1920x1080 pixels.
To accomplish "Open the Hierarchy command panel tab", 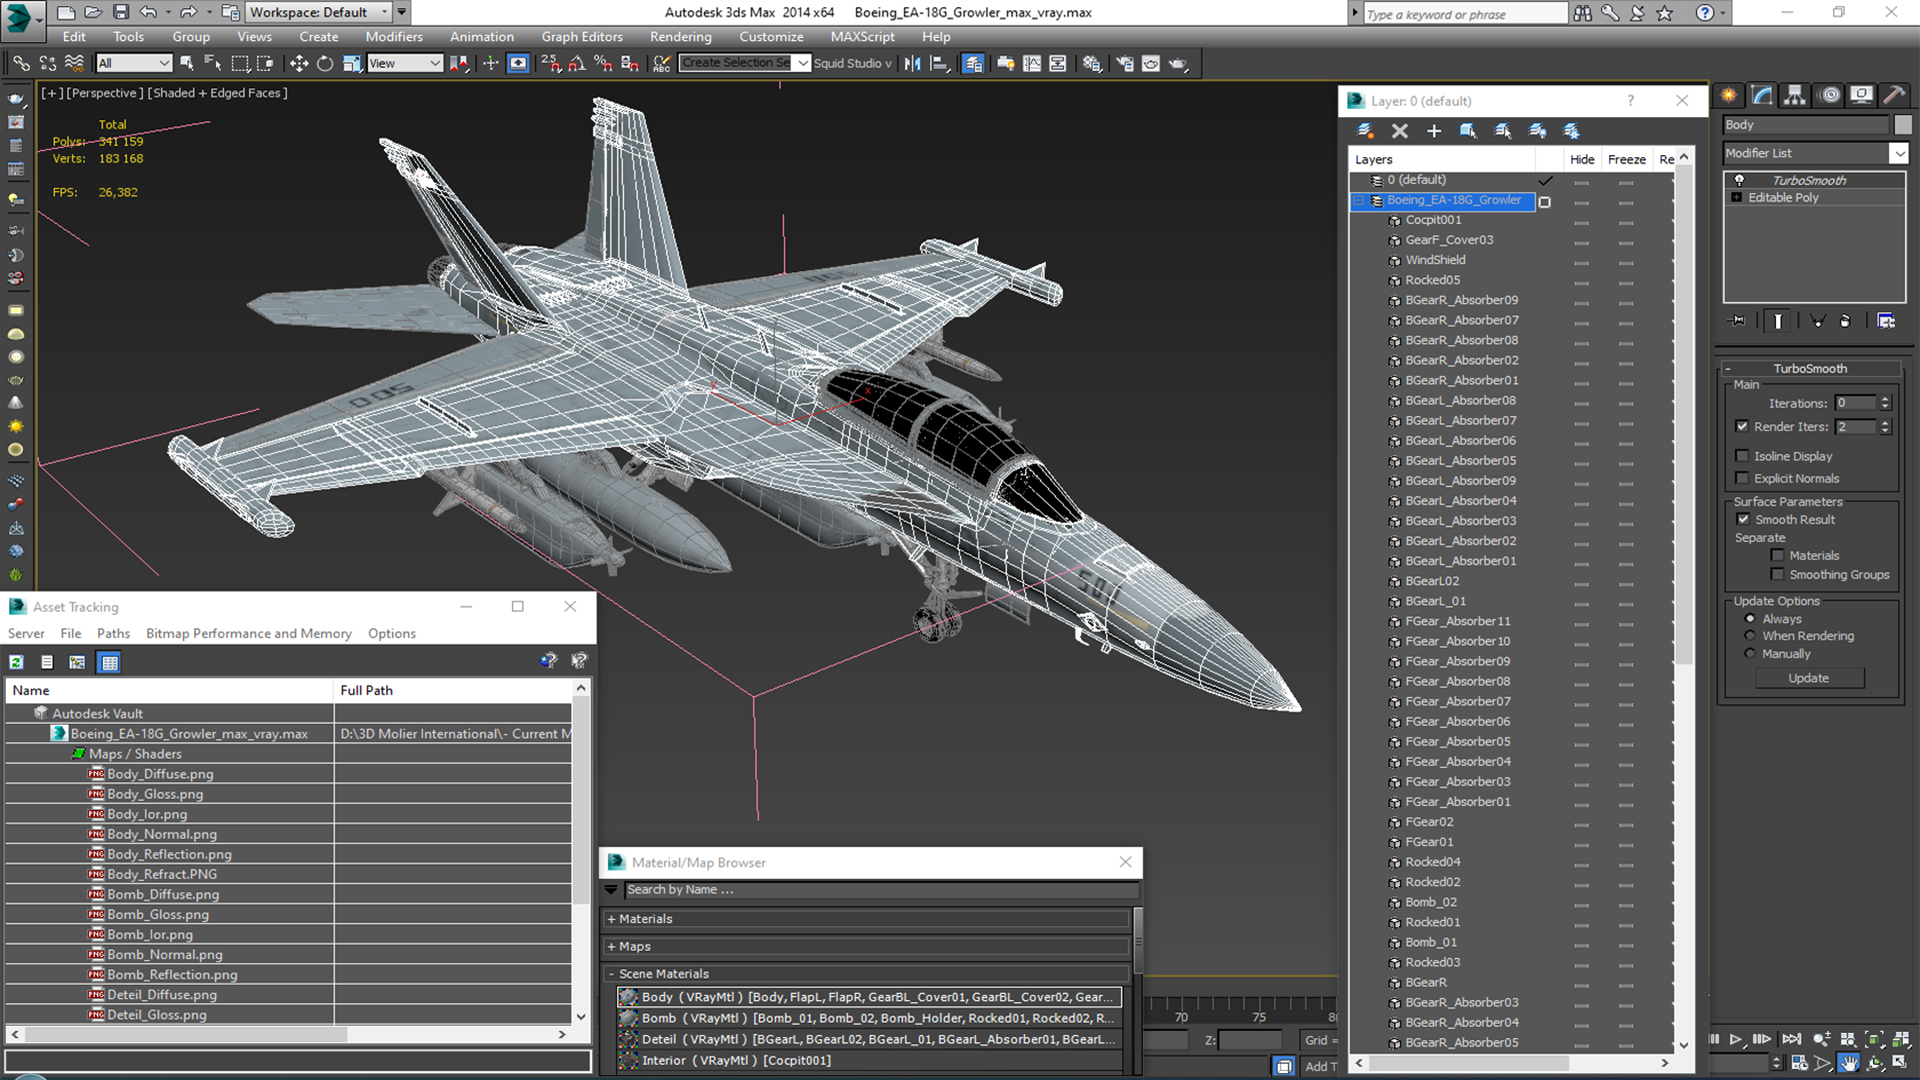I will [x=1795, y=95].
